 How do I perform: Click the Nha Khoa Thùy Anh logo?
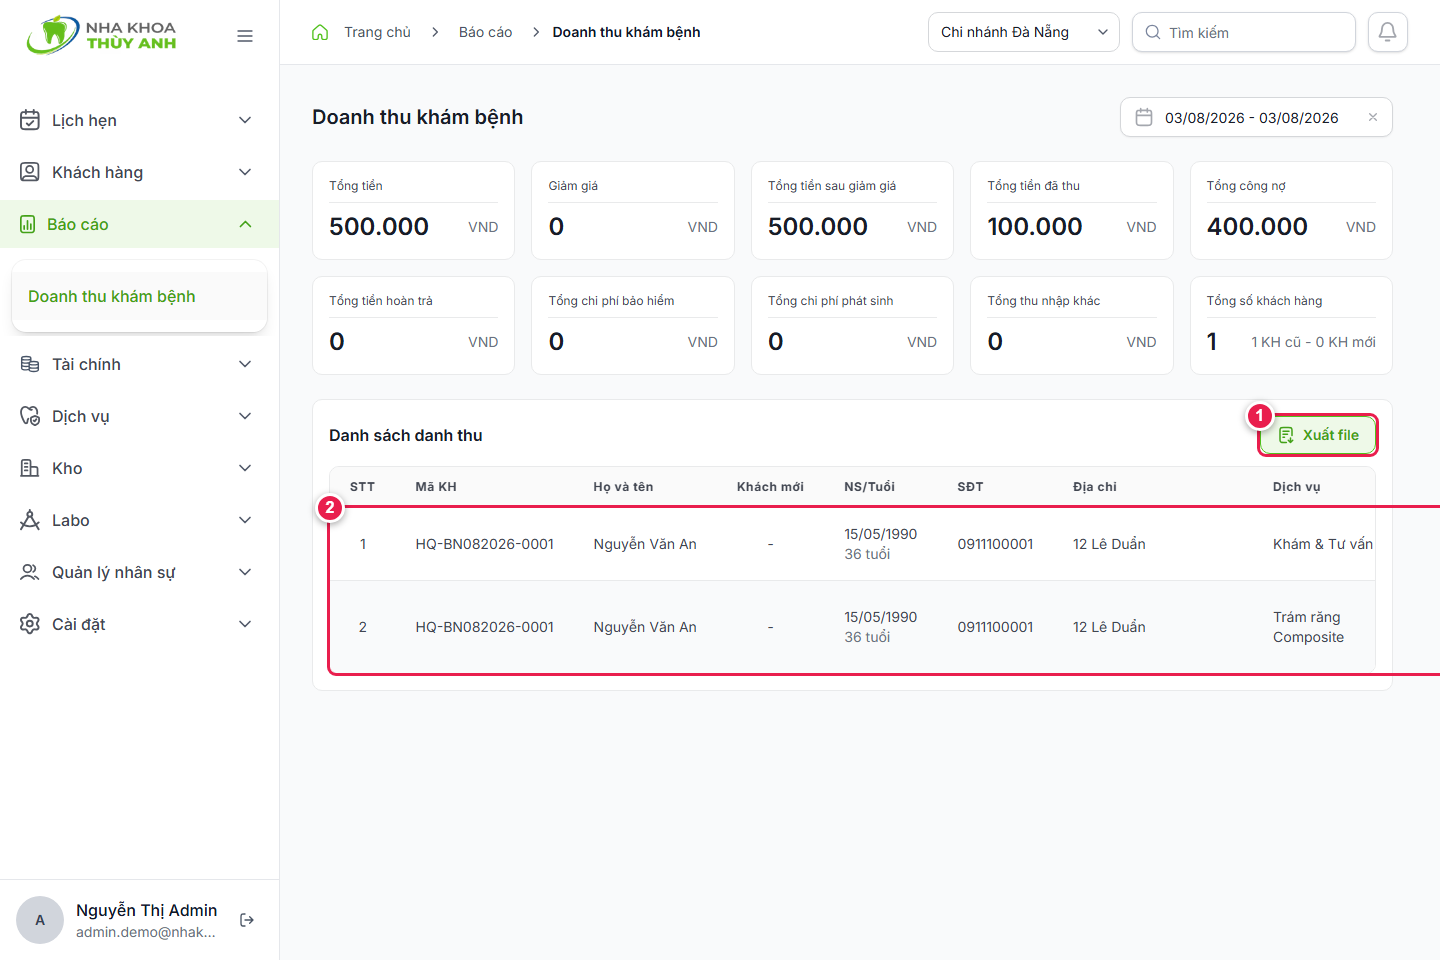(x=101, y=35)
